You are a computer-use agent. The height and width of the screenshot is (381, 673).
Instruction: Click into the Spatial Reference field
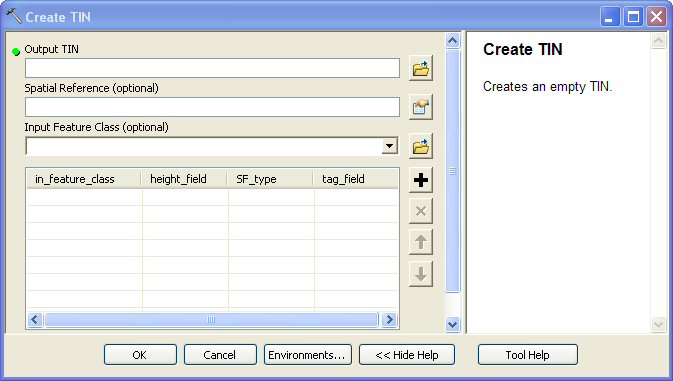point(212,107)
